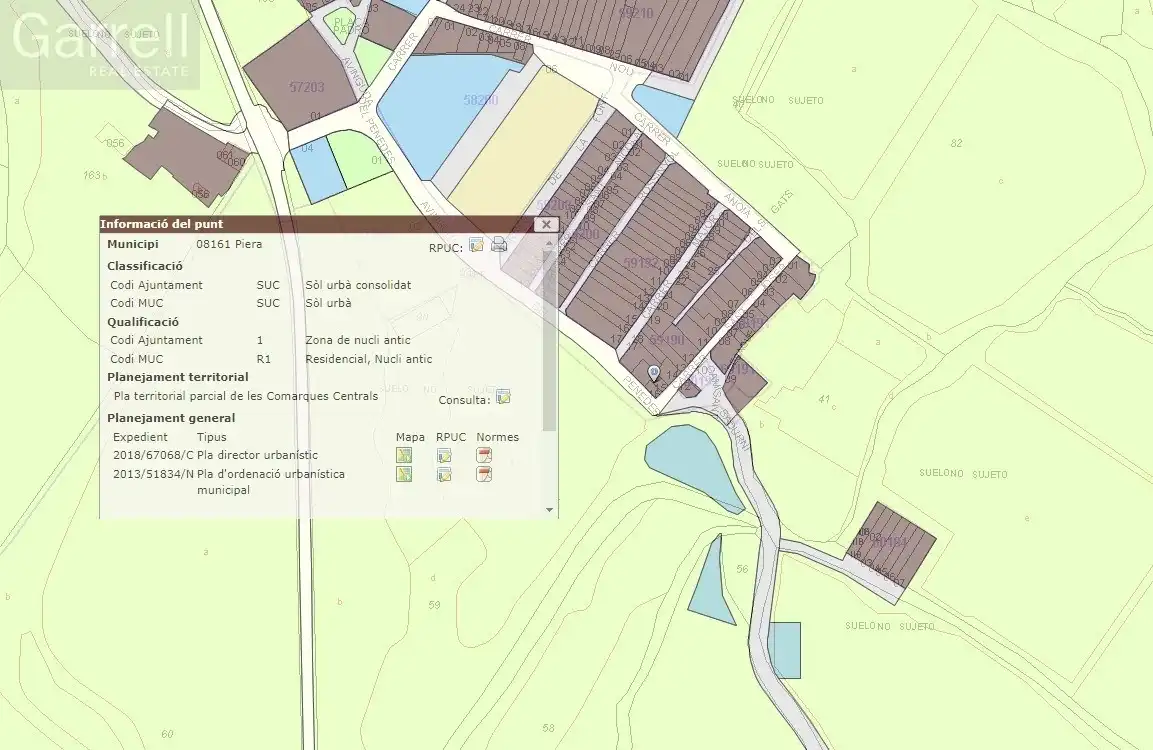Click the Planejament general heading

click(171, 418)
